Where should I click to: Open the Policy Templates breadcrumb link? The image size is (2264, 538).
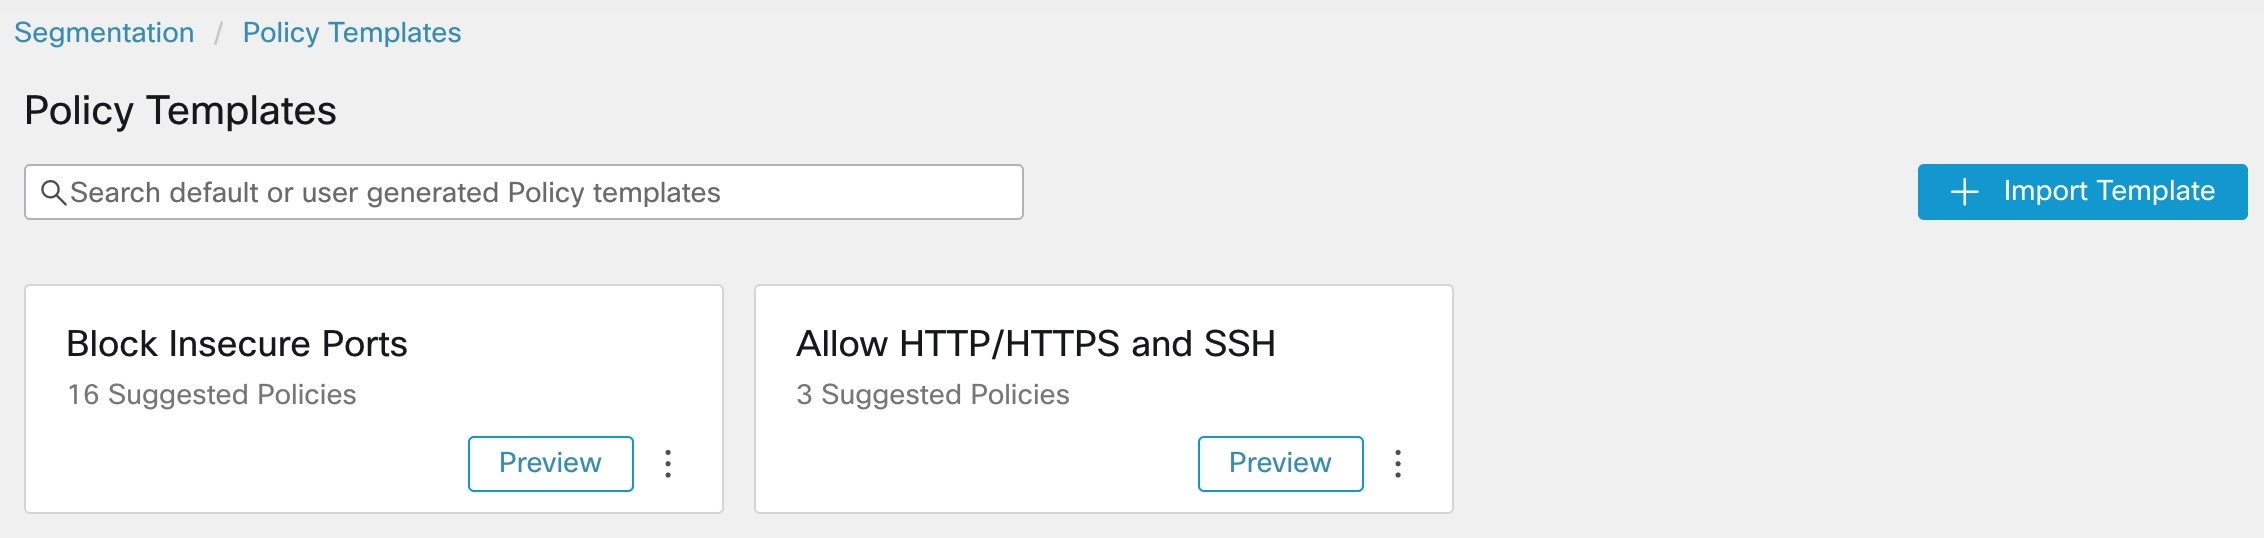tap(352, 33)
